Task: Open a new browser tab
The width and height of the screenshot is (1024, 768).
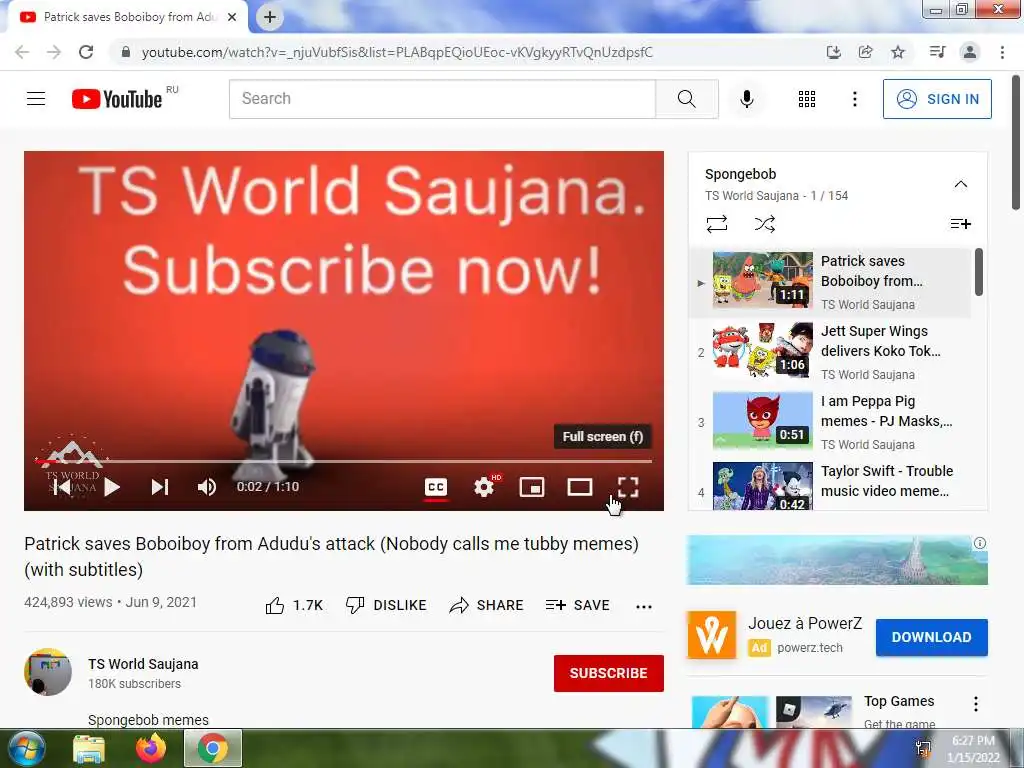Action: coord(270,18)
